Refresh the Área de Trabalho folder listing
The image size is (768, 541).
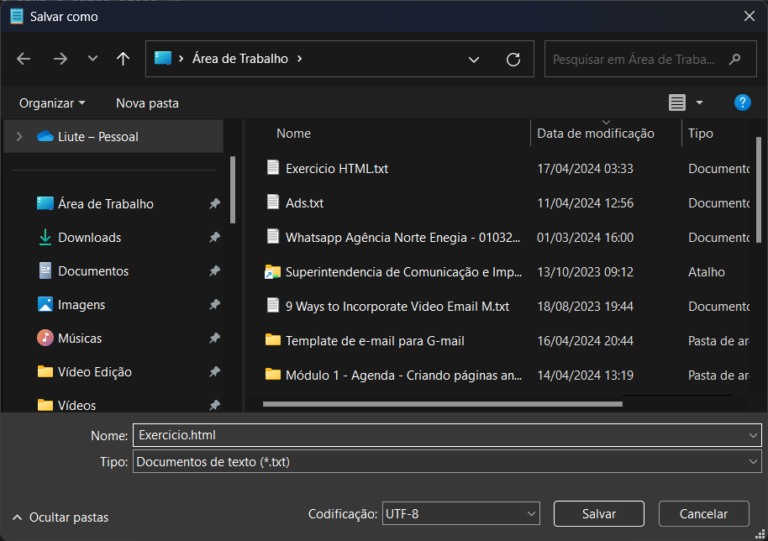513,59
